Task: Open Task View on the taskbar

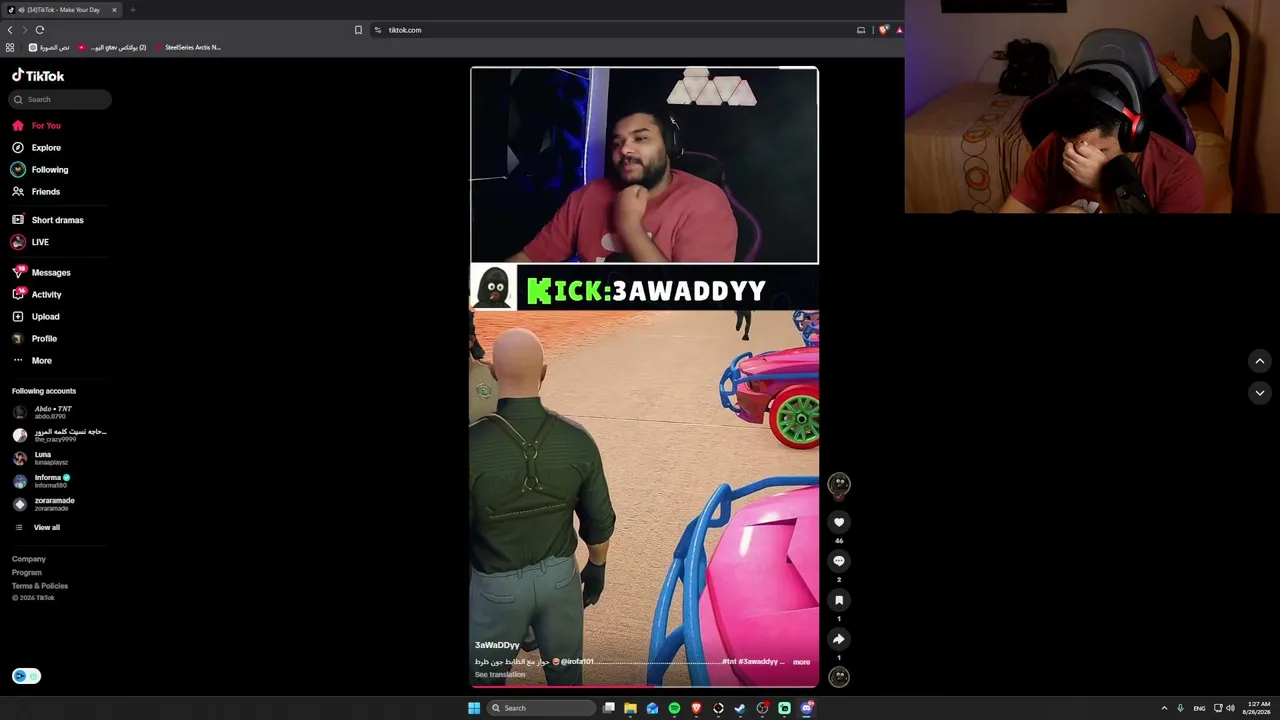Action: click(608, 708)
